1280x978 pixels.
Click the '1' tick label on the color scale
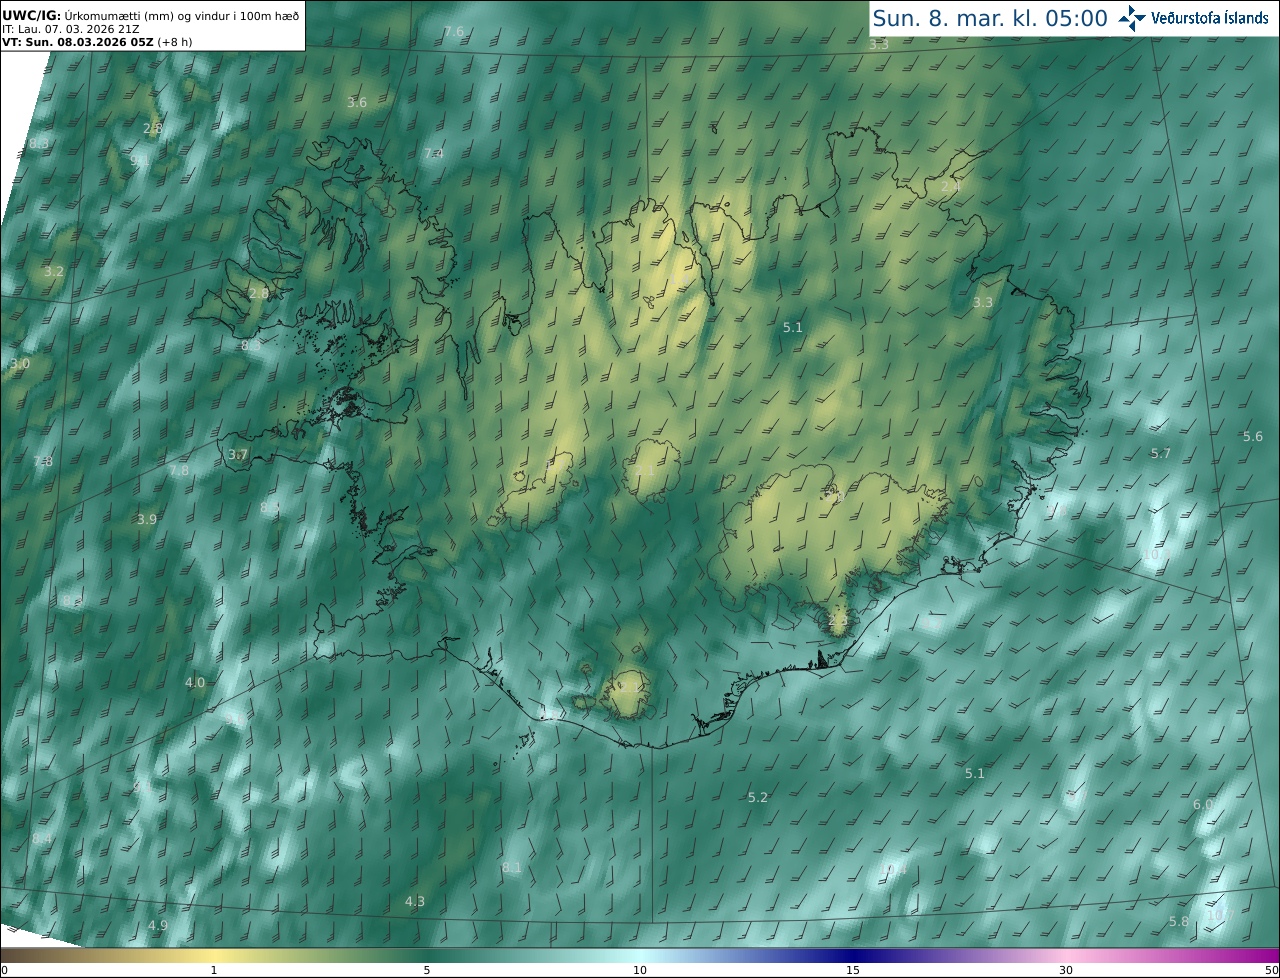click(x=214, y=970)
